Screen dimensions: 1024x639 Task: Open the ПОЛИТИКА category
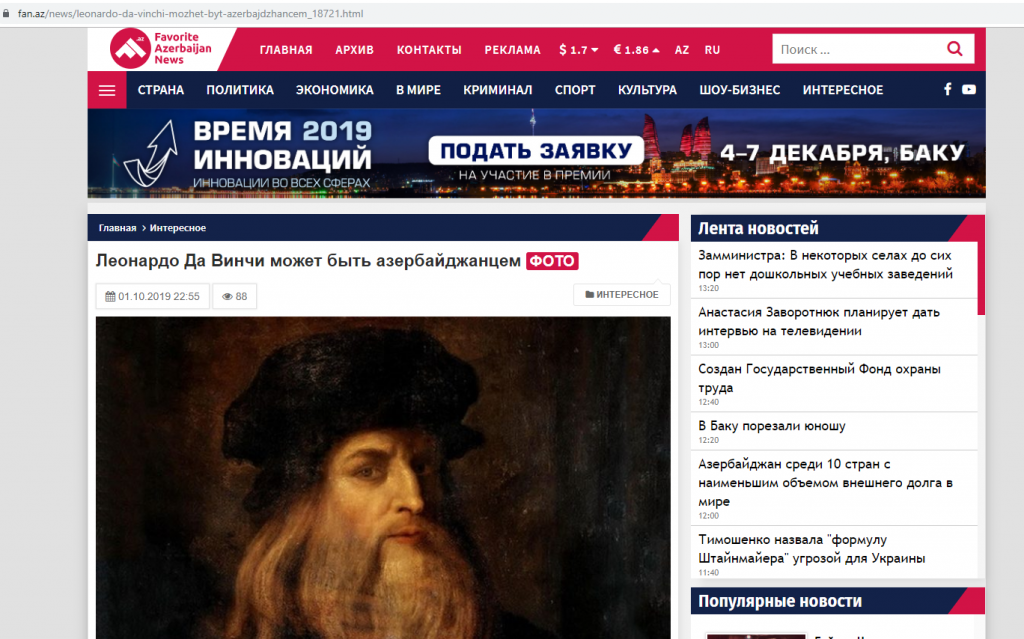(240, 90)
